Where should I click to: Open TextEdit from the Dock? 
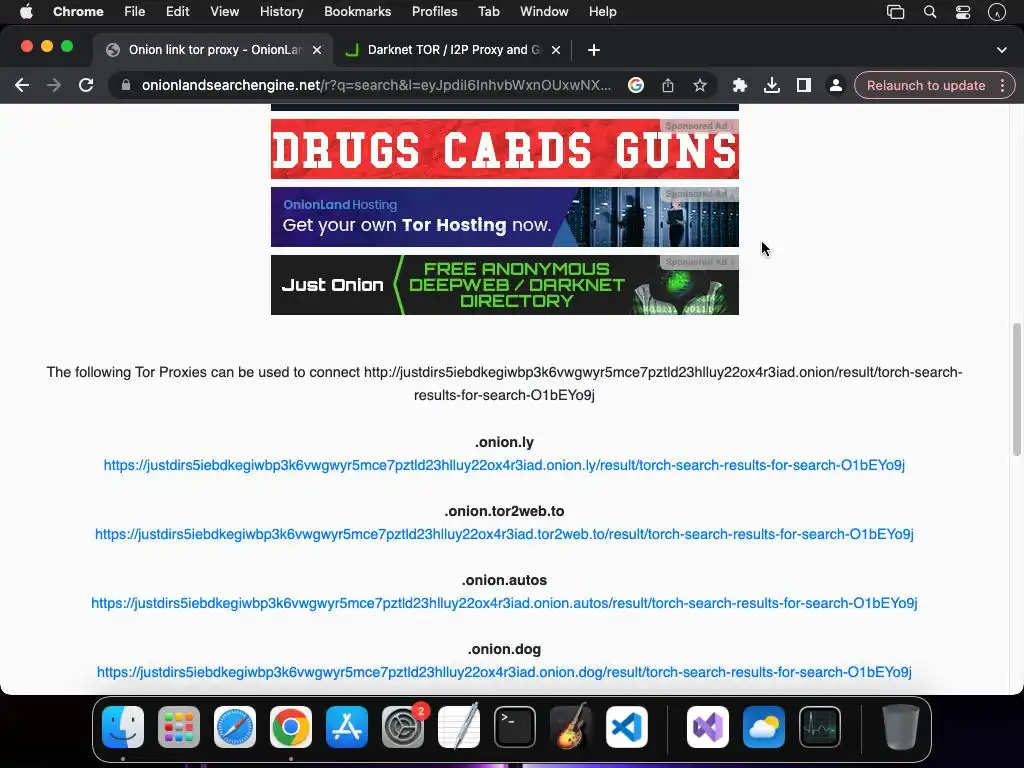[x=458, y=727]
